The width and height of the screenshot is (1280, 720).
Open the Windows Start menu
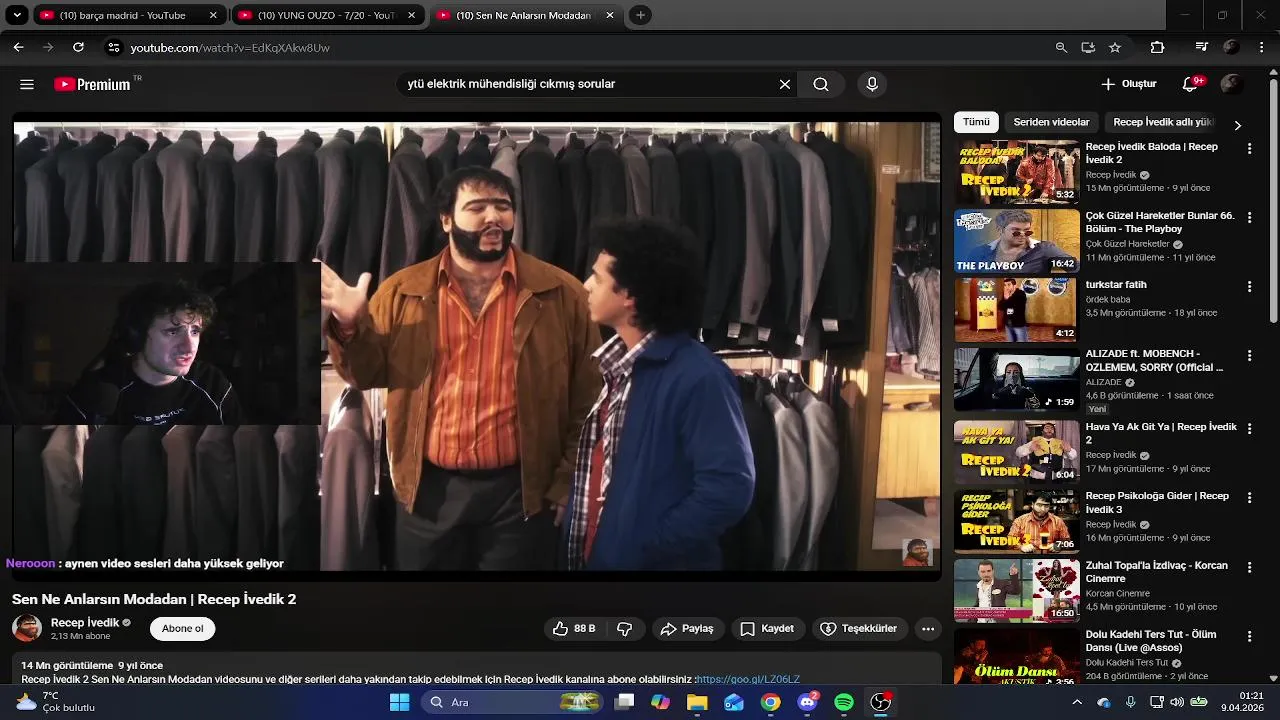click(399, 702)
